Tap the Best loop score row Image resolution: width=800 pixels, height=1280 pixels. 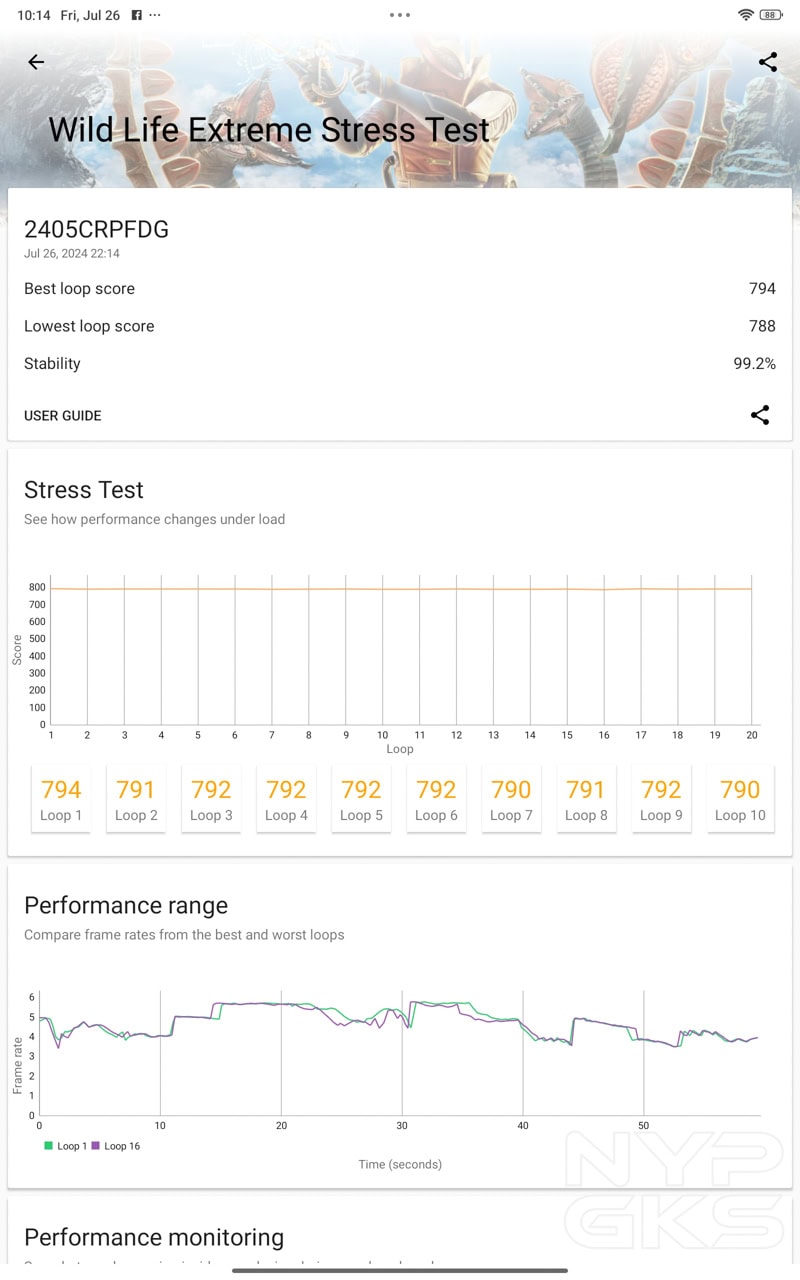(400, 288)
